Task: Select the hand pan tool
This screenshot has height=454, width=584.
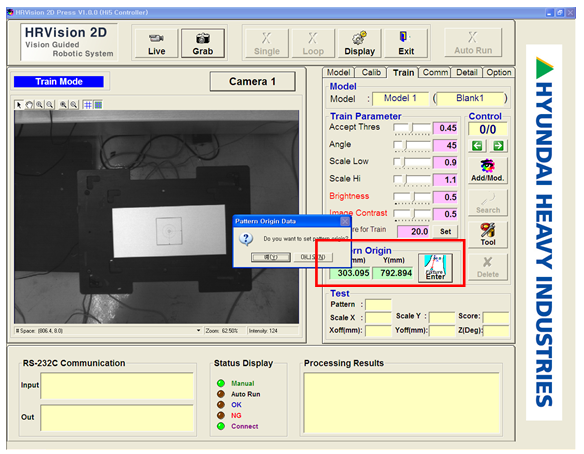Action: [29, 105]
